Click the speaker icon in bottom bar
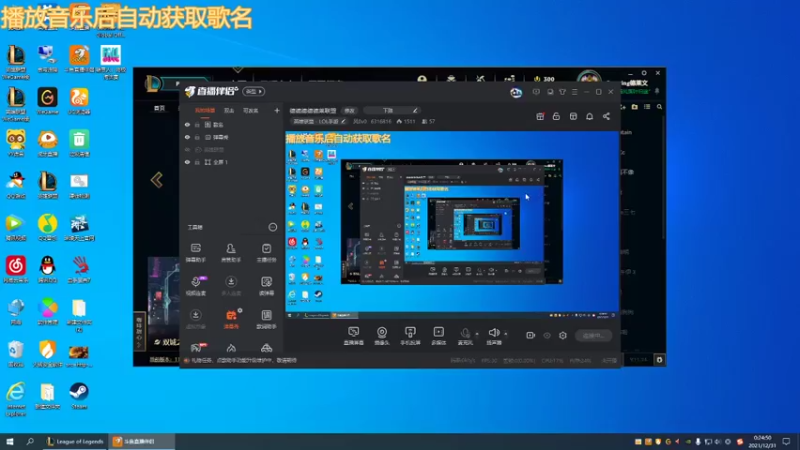Image resolution: width=800 pixels, height=450 pixels. click(x=493, y=333)
